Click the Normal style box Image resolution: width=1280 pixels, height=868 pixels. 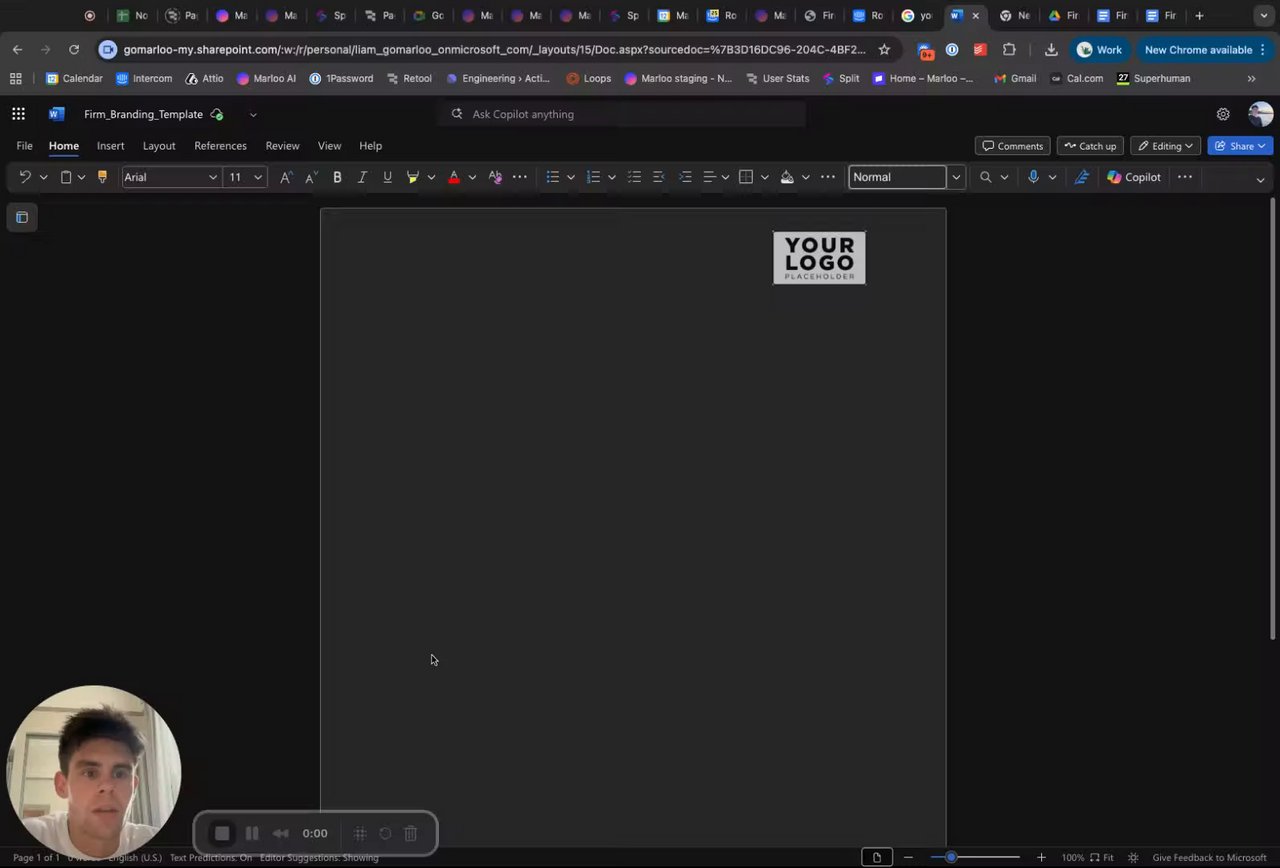pos(897,177)
